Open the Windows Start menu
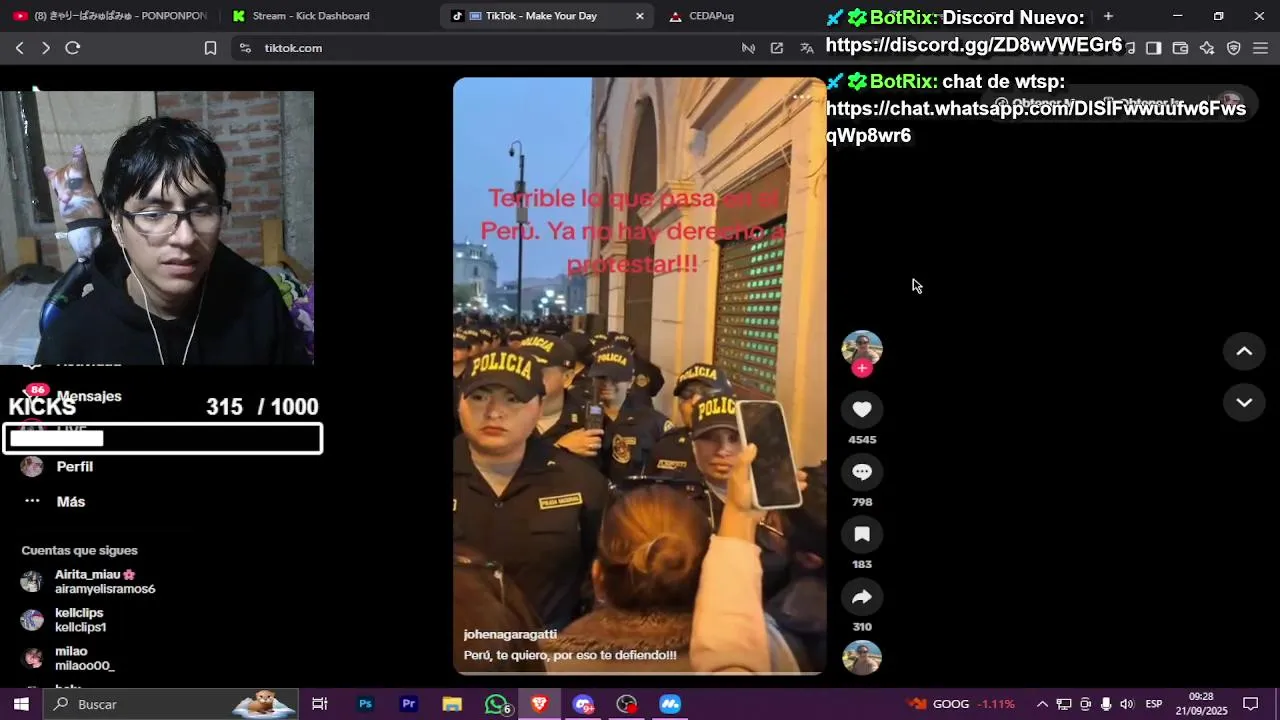The height and width of the screenshot is (720, 1280). [x=21, y=704]
